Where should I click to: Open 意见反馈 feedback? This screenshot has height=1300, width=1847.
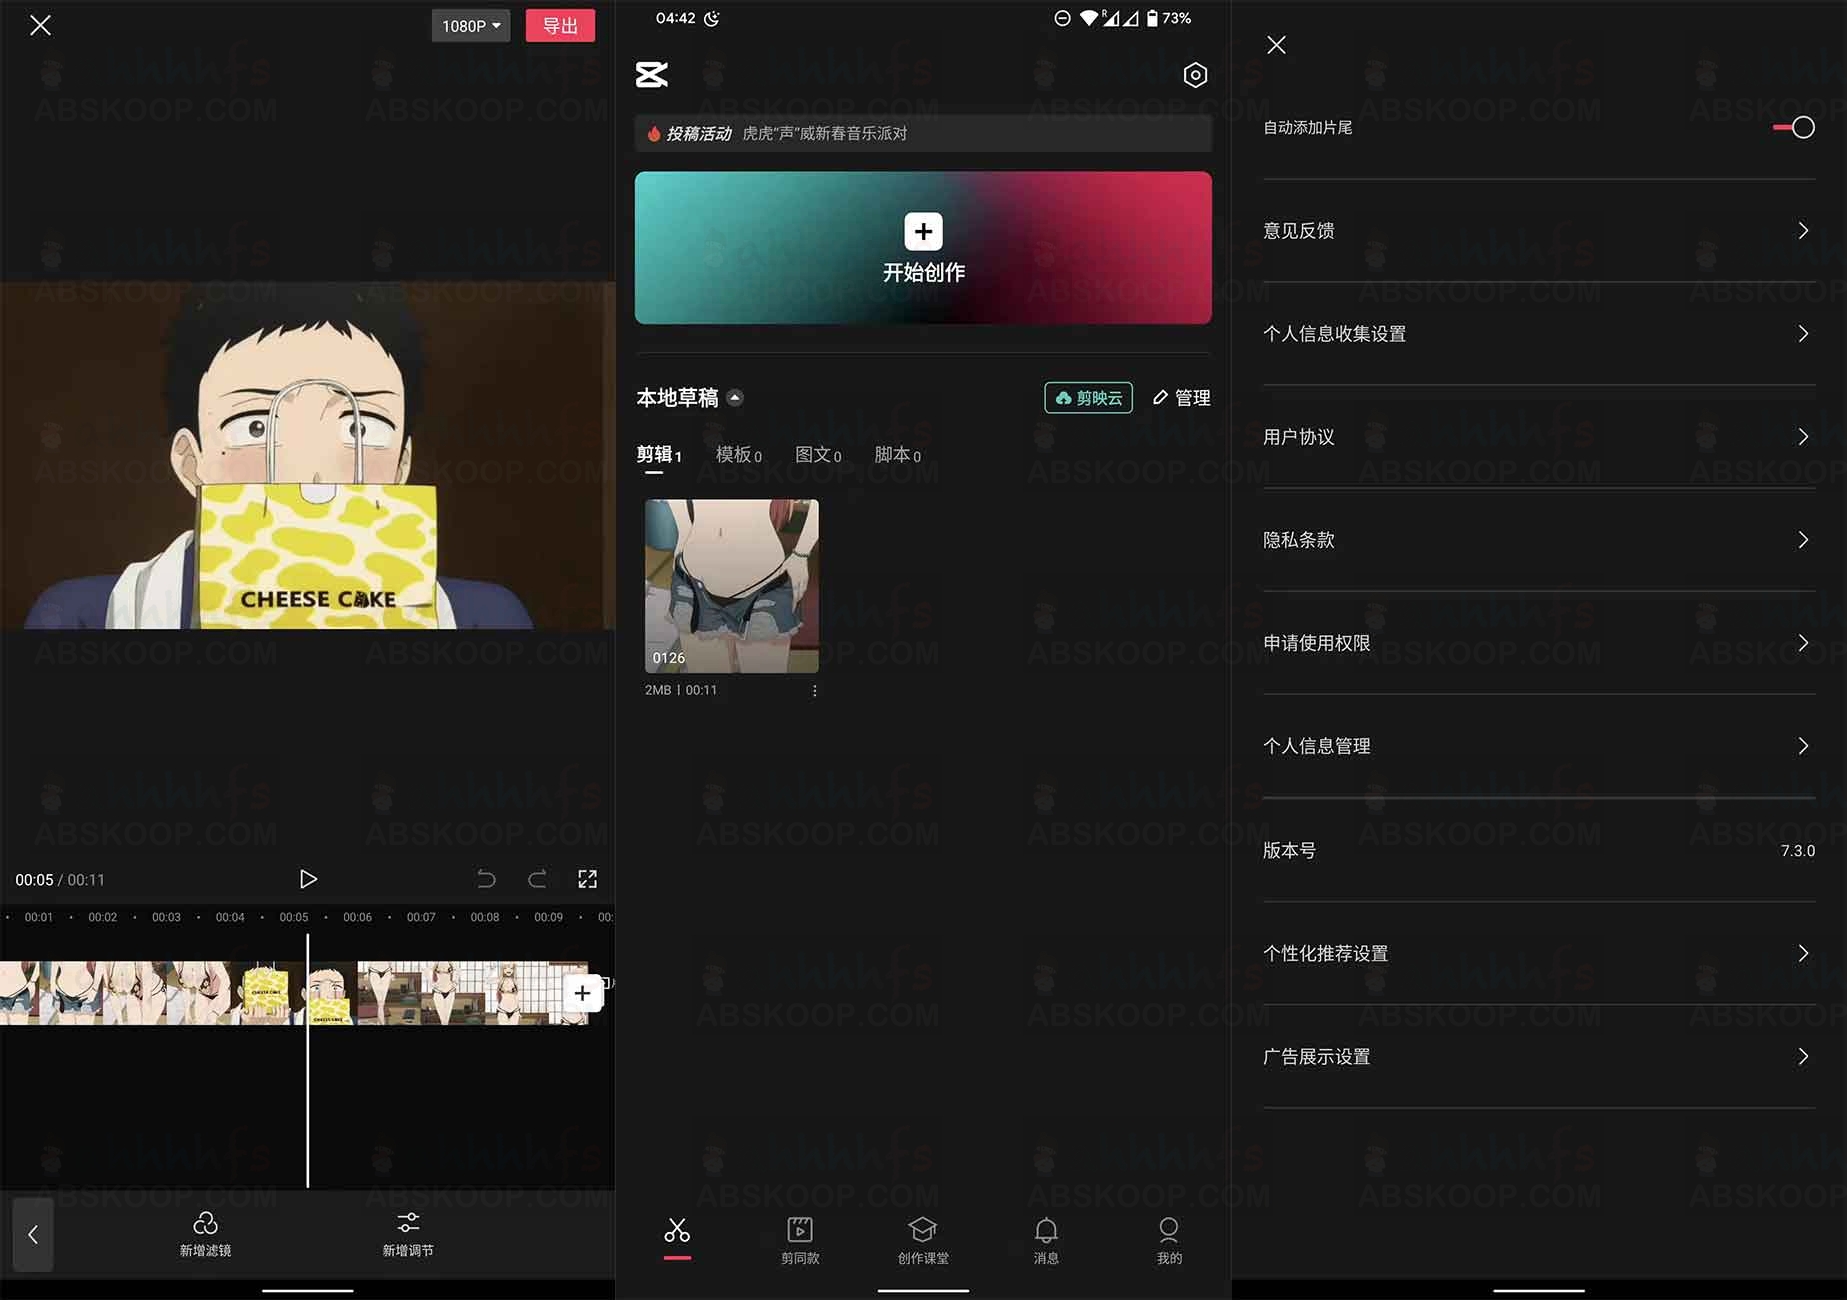(1539, 231)
